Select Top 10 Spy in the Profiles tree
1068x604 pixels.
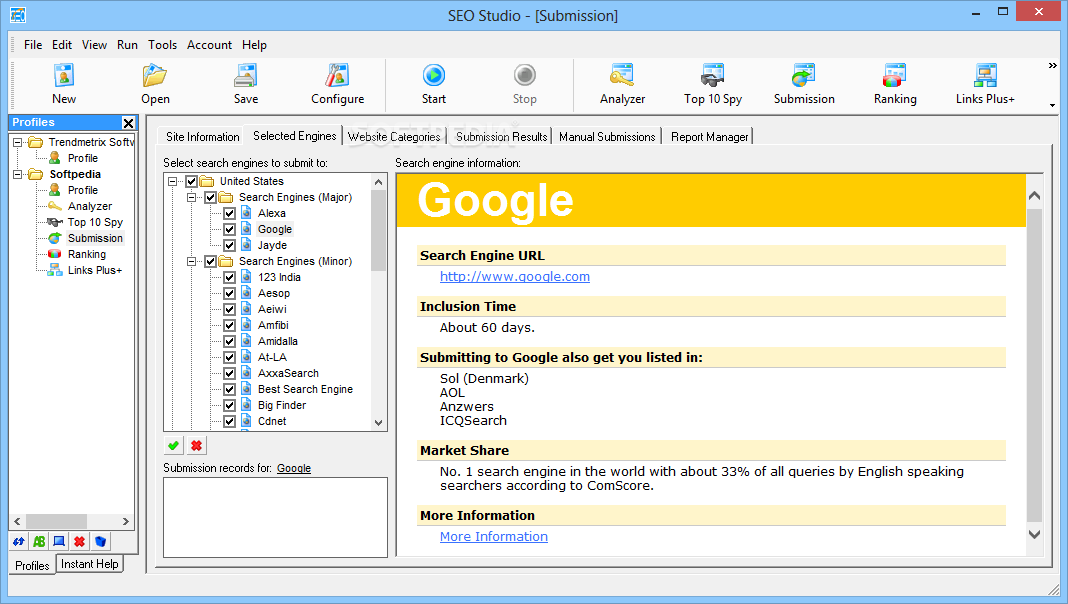click(95, 222)
